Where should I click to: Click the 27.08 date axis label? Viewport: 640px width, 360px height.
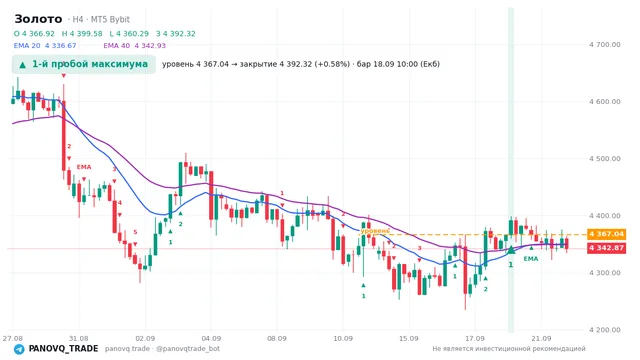13,338
